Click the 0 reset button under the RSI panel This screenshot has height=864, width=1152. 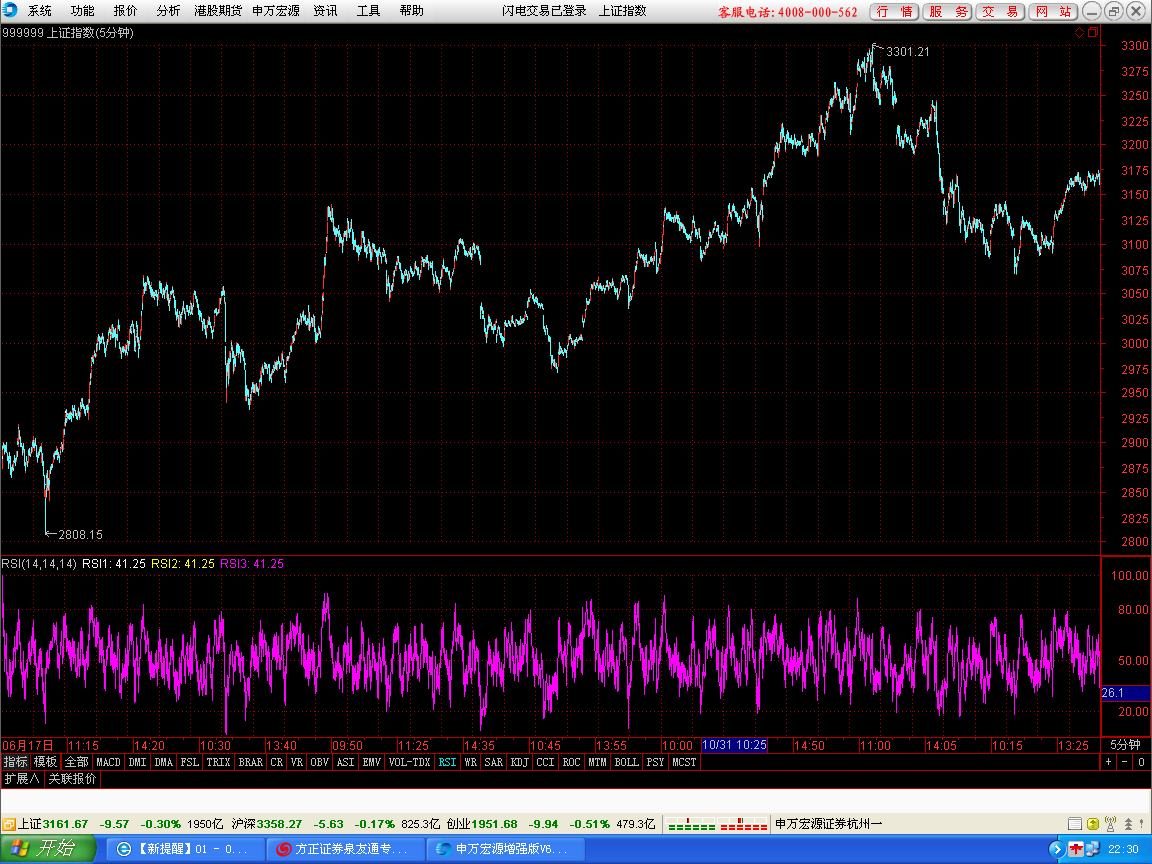click(x=1141, y=762)
